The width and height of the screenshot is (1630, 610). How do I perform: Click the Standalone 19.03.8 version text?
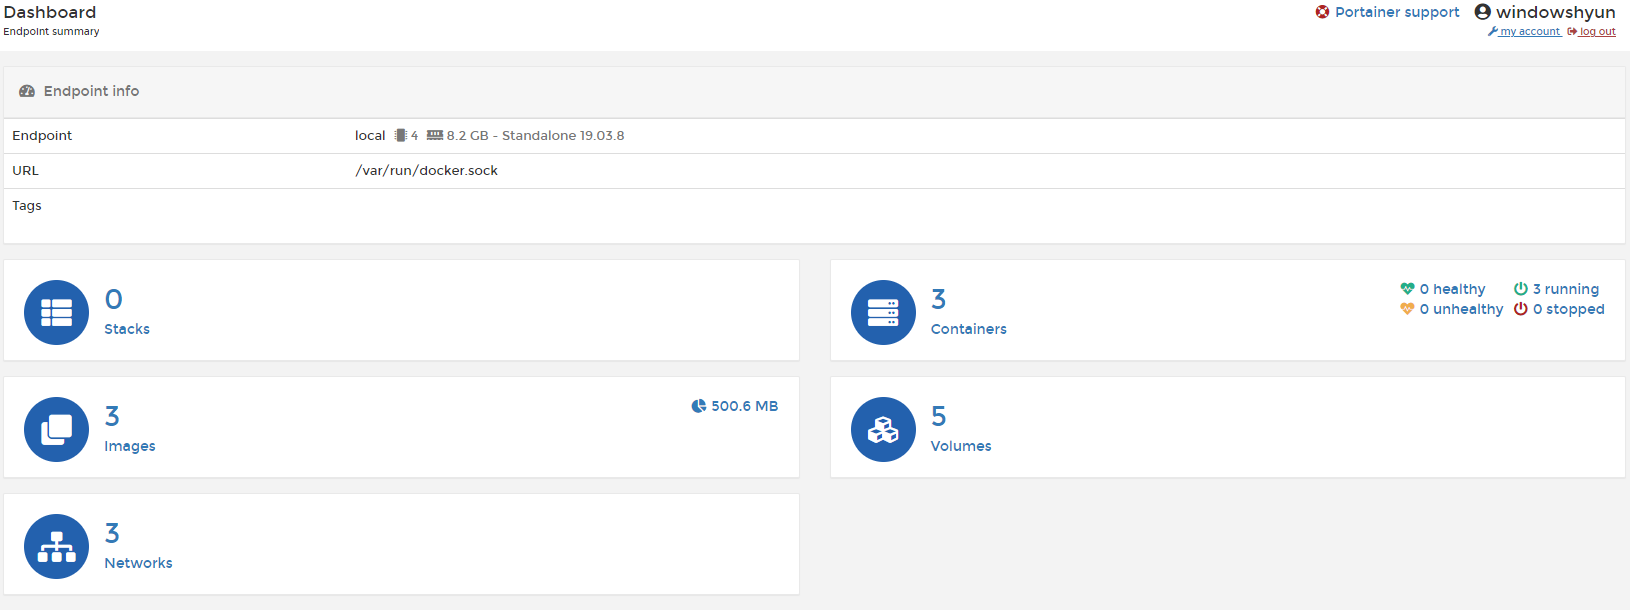point(563,135)
